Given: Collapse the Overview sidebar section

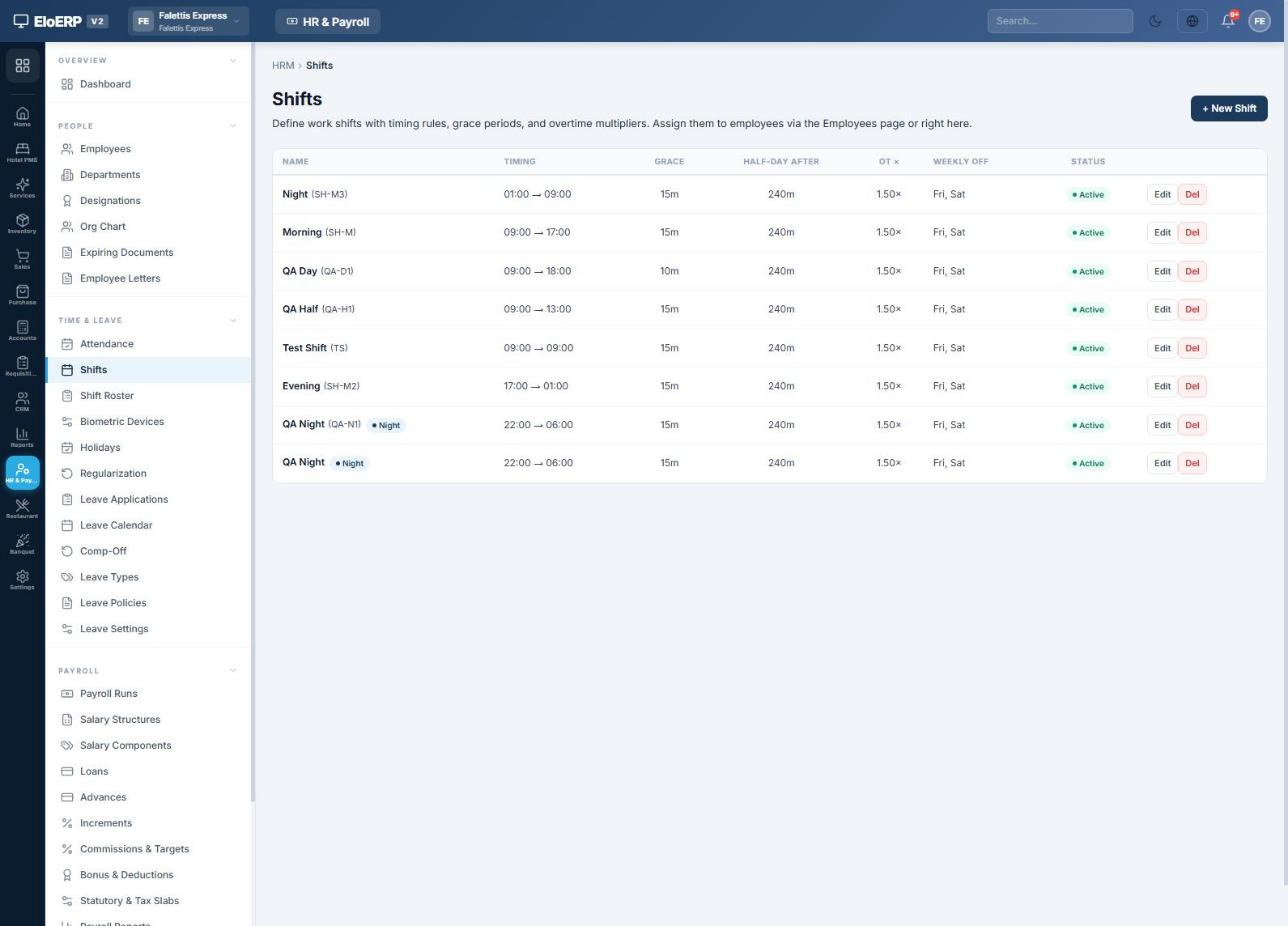Looking at the screenshot, I should [233, 61].
